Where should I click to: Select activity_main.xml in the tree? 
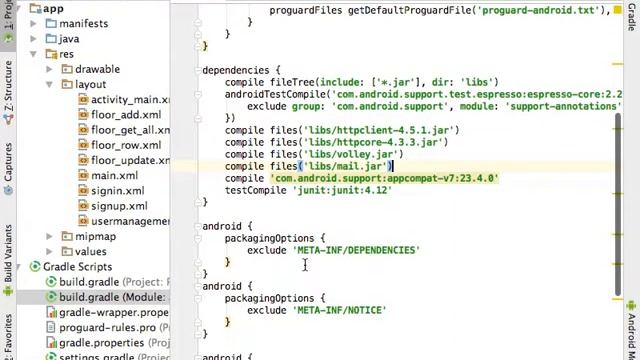[x=130, y=100]
